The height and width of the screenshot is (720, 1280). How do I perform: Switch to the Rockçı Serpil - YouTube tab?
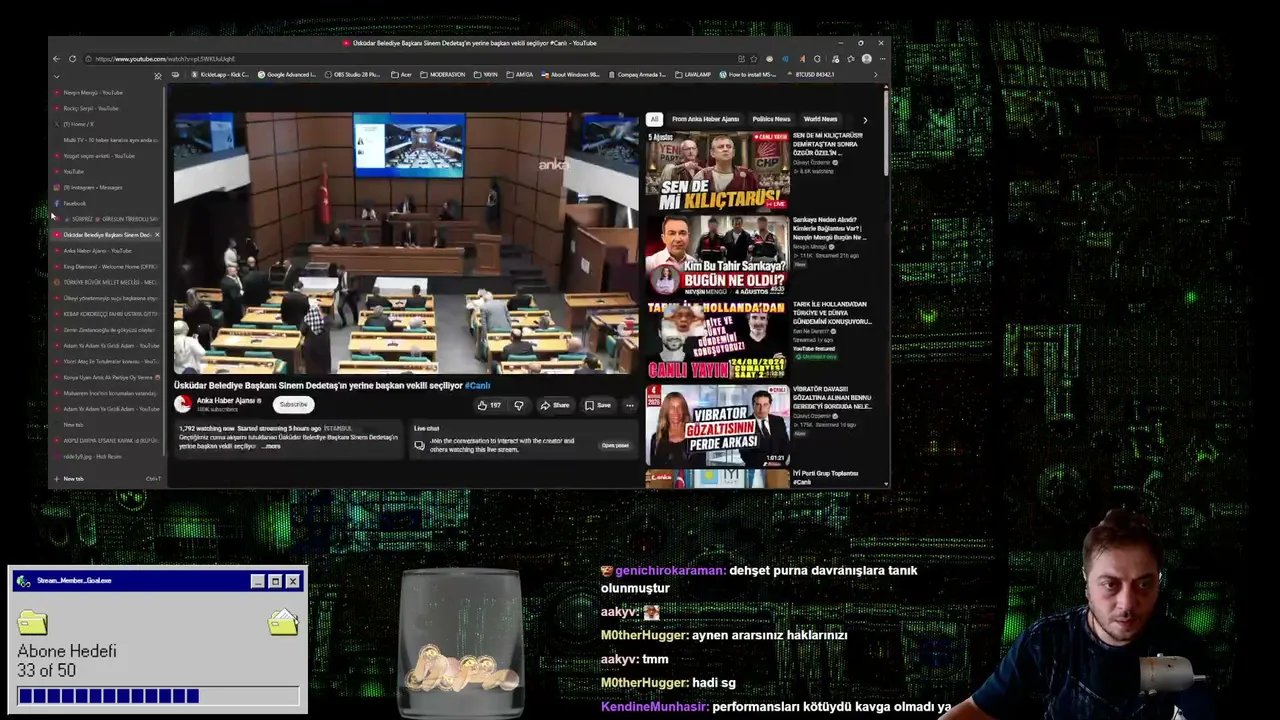point(107,108)
